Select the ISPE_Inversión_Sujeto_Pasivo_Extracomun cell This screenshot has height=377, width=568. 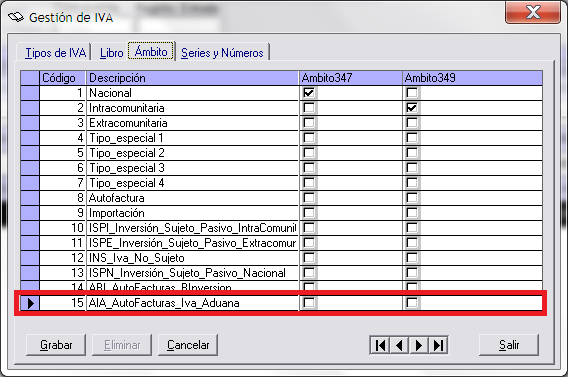point(192,243)
